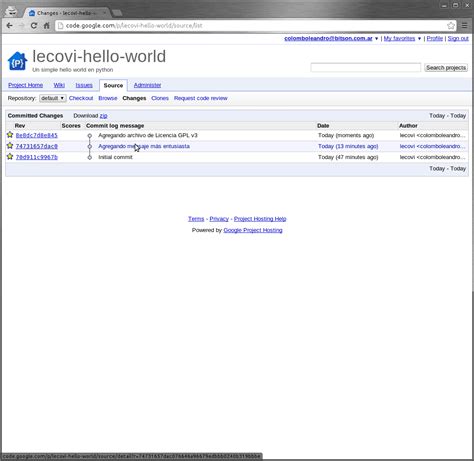Click commit message Agregando archivo de Licencia GPL v3
The height and width of the screenshot is (461, 474).
tap(148, 135)
